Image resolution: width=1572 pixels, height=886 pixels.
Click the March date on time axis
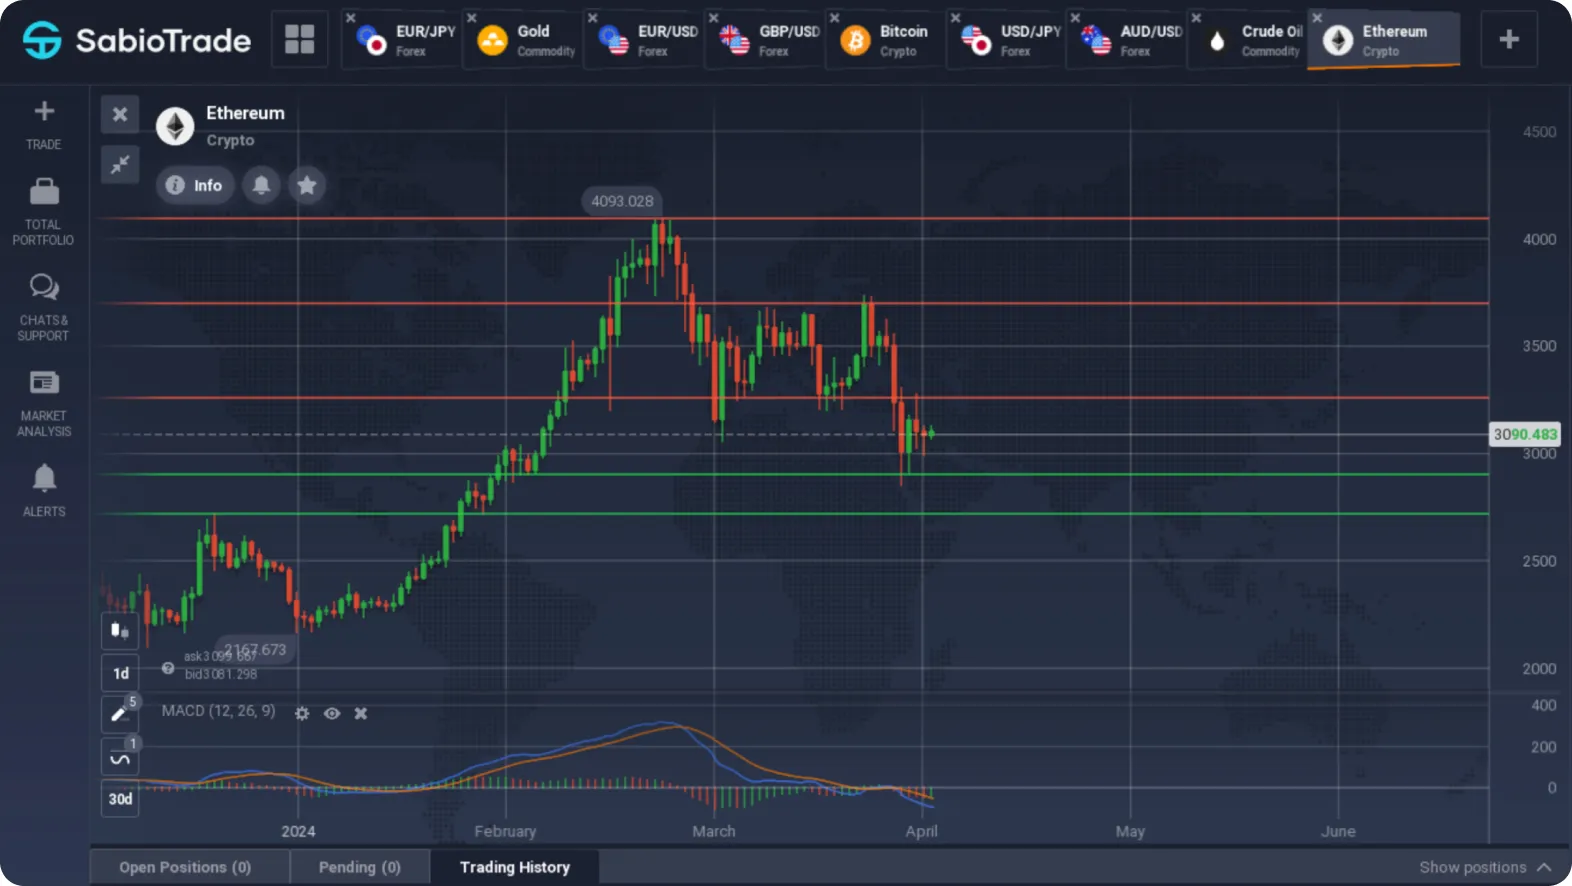[714, 831]
